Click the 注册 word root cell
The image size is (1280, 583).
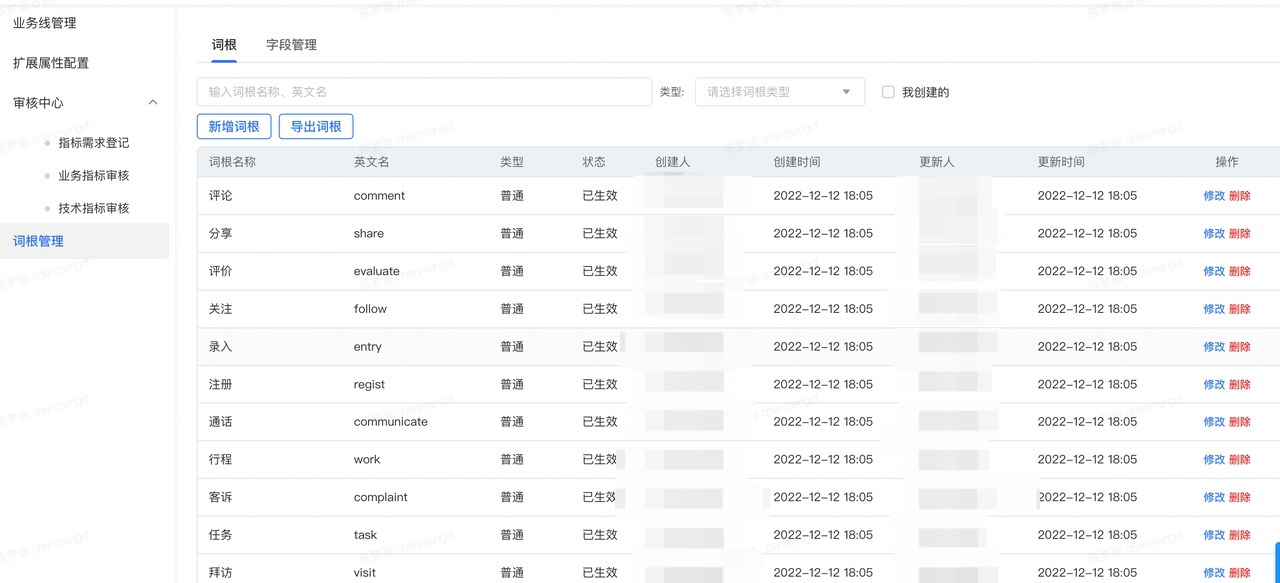coord(220,385)
